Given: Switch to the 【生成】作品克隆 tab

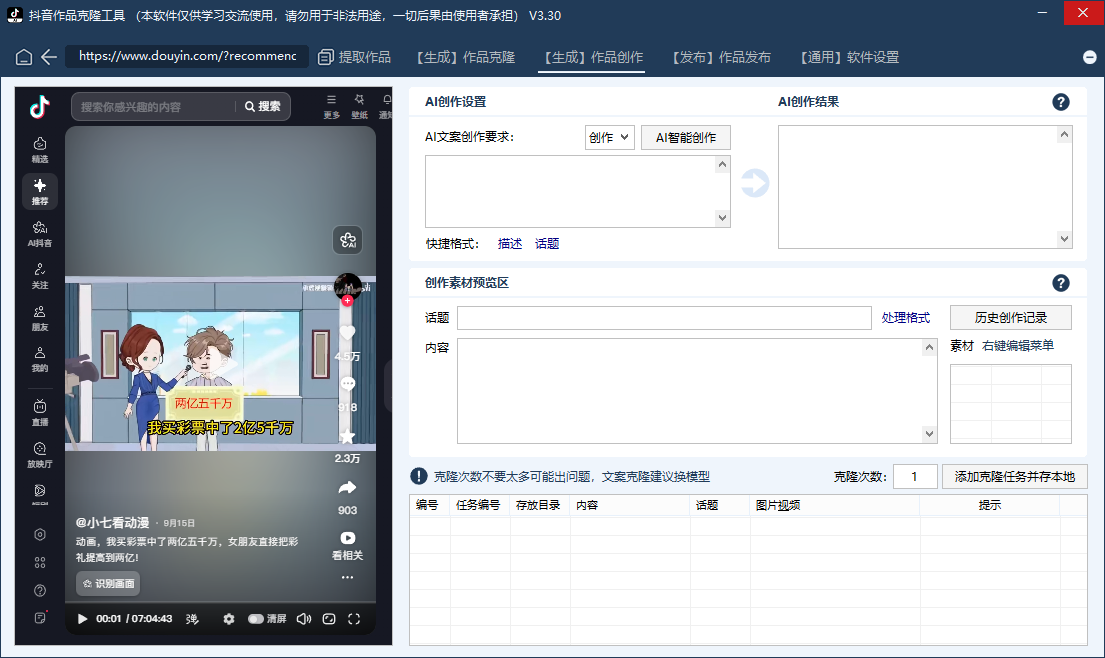Looking at the screenshot, I should point(465,57).
